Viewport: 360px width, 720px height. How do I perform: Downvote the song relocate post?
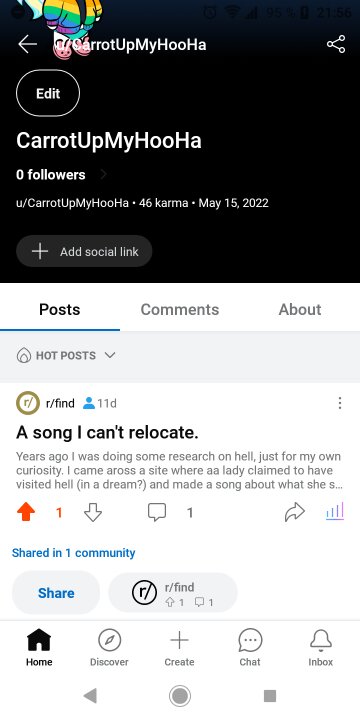[93, 512]
